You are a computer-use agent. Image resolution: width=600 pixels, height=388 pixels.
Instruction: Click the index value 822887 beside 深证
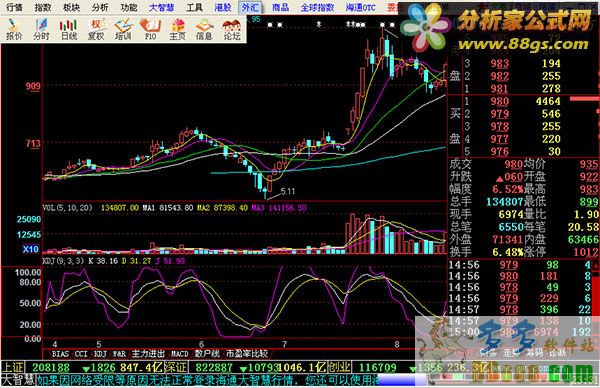(x=214, y=368)
